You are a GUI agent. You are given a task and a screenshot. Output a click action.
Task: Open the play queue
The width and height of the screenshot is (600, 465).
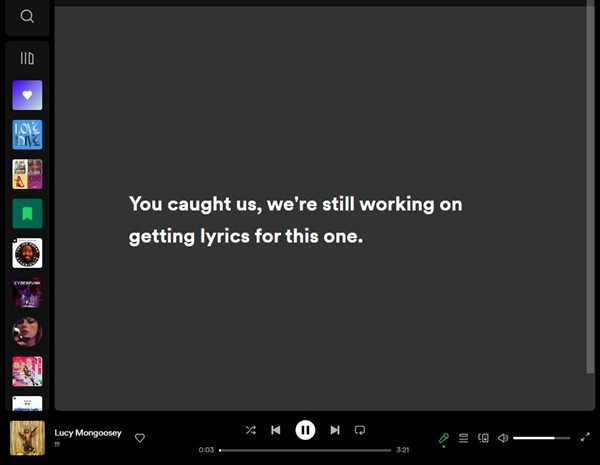[463, 438]
